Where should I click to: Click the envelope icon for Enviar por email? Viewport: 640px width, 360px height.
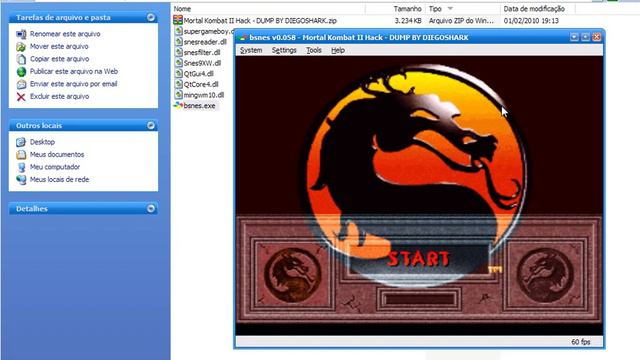21,84
